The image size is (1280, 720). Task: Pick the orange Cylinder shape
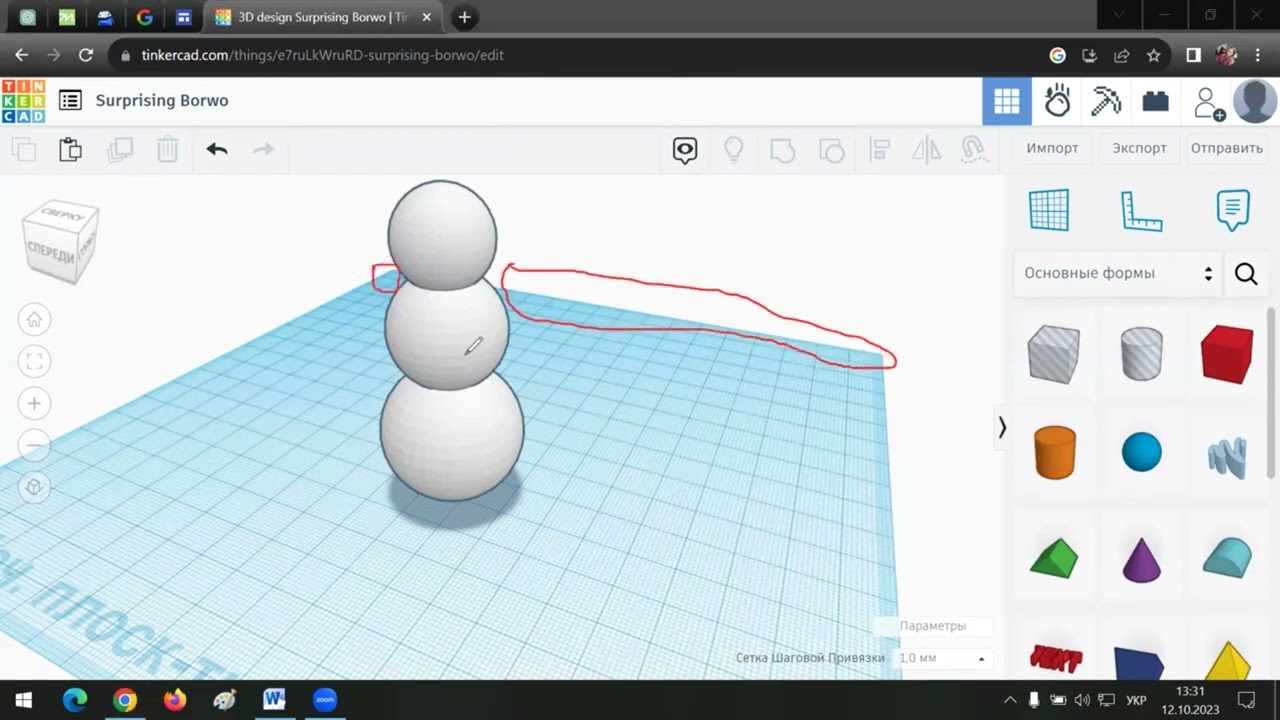pyautogui.click(x=1054, y=452)
